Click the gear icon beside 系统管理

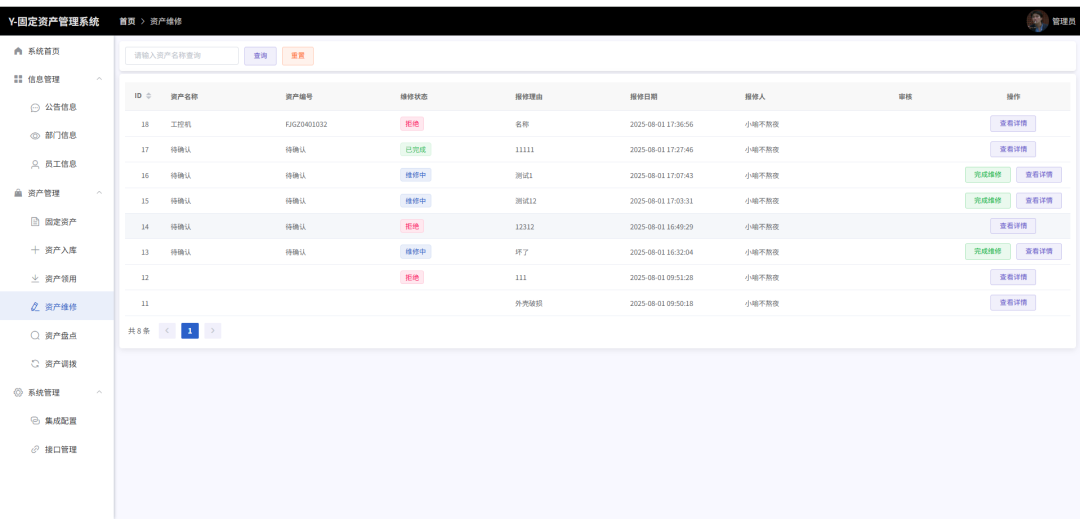[19, 392]
